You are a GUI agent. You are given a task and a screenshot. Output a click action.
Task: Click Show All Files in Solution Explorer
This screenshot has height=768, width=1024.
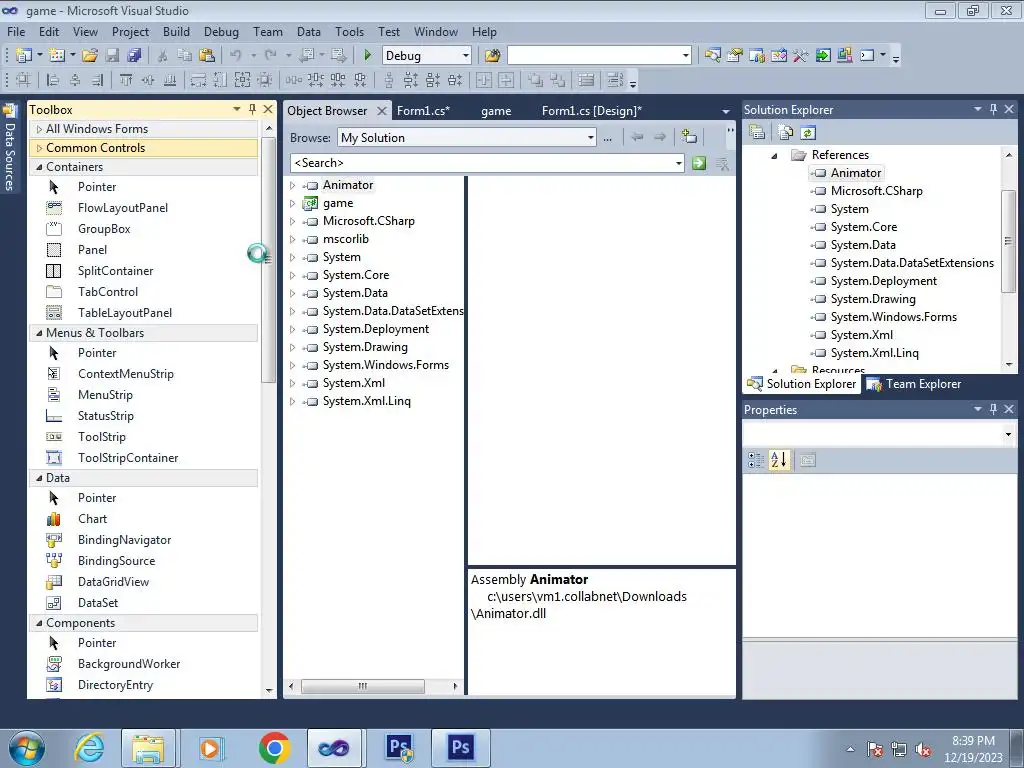(786, 133)
